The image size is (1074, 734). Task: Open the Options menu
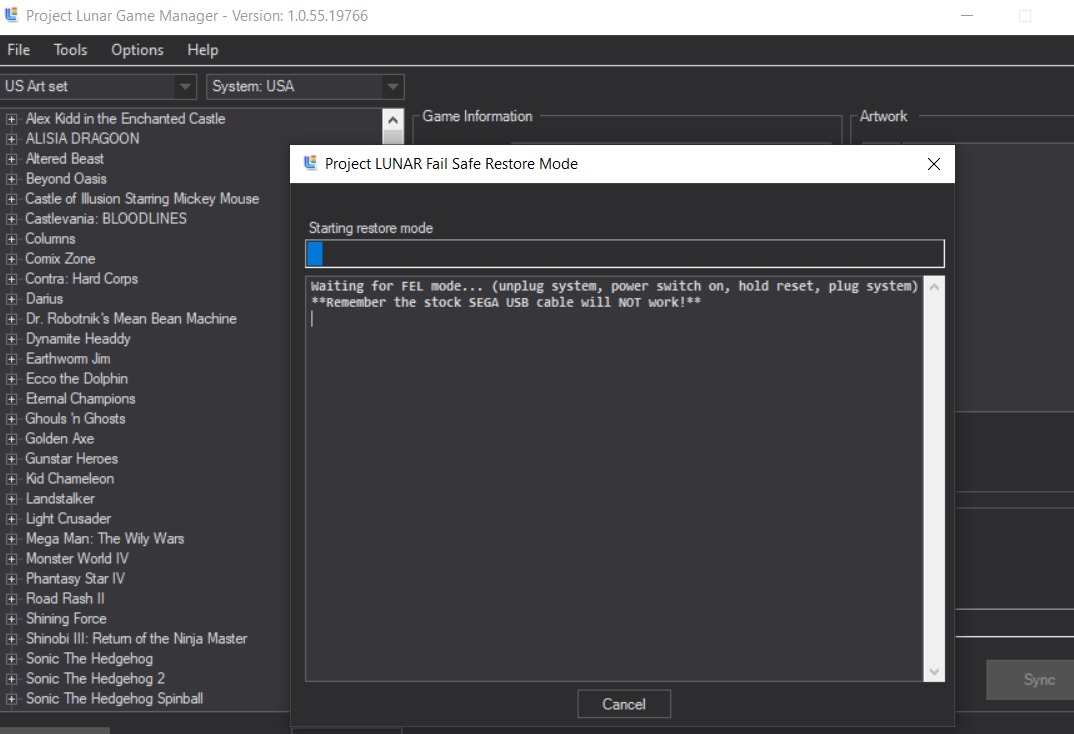[137, 50]
